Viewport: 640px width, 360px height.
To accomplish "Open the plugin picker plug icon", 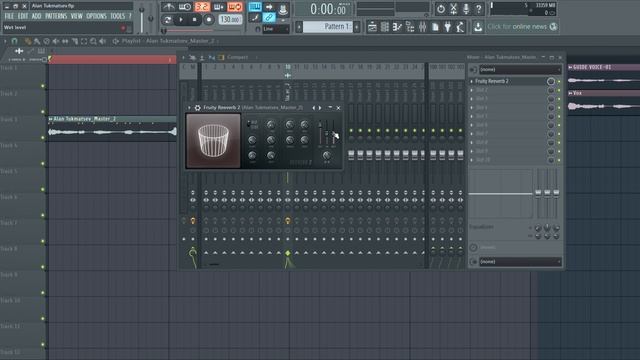I will tap(448, 27).
